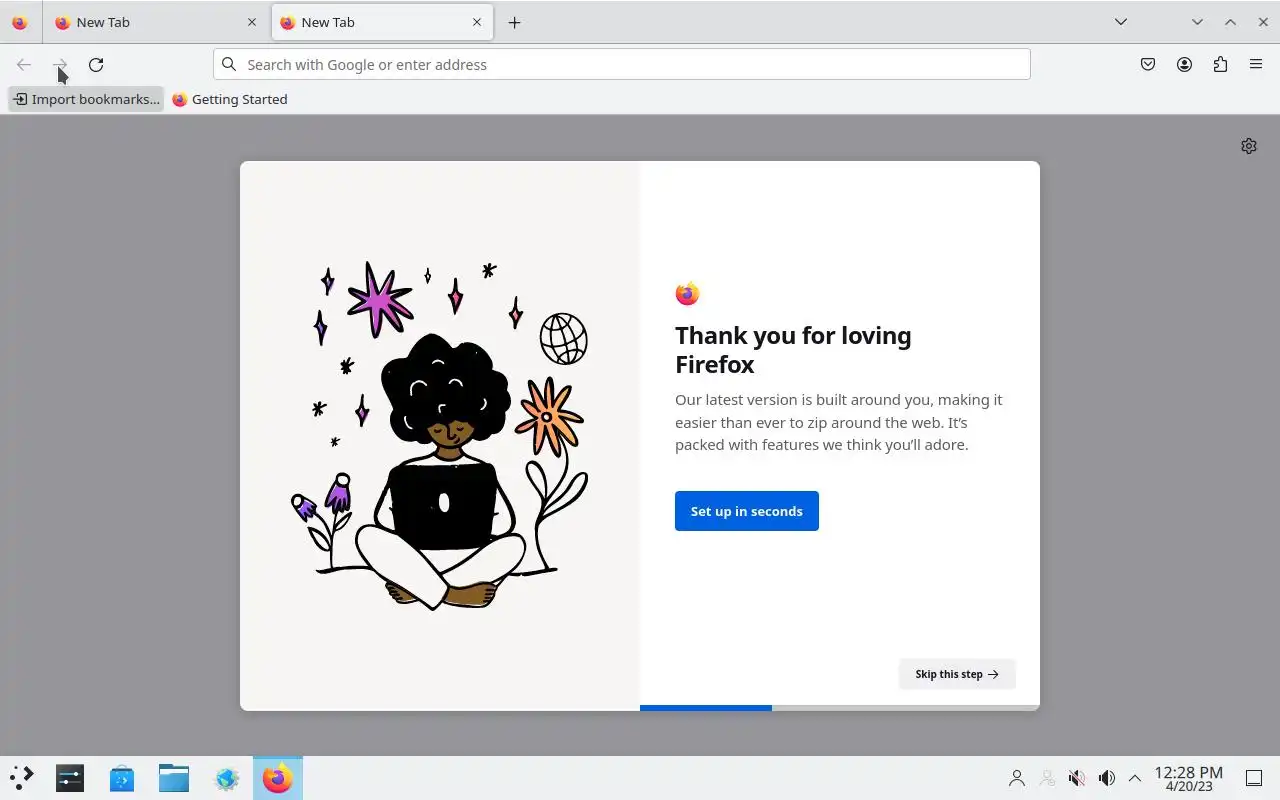Close the first New Tab
Viewport: 1280px width, 800px height.
[252, 22]
